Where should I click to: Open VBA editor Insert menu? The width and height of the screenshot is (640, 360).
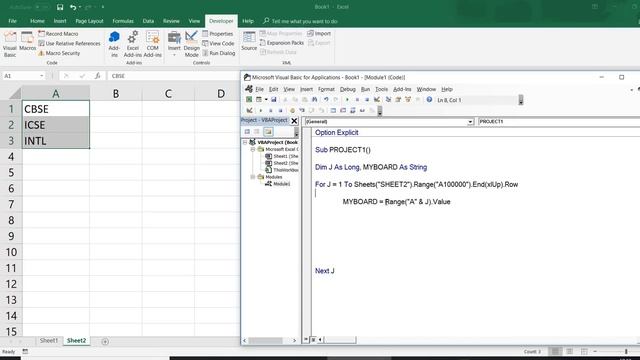click(306, 89)
